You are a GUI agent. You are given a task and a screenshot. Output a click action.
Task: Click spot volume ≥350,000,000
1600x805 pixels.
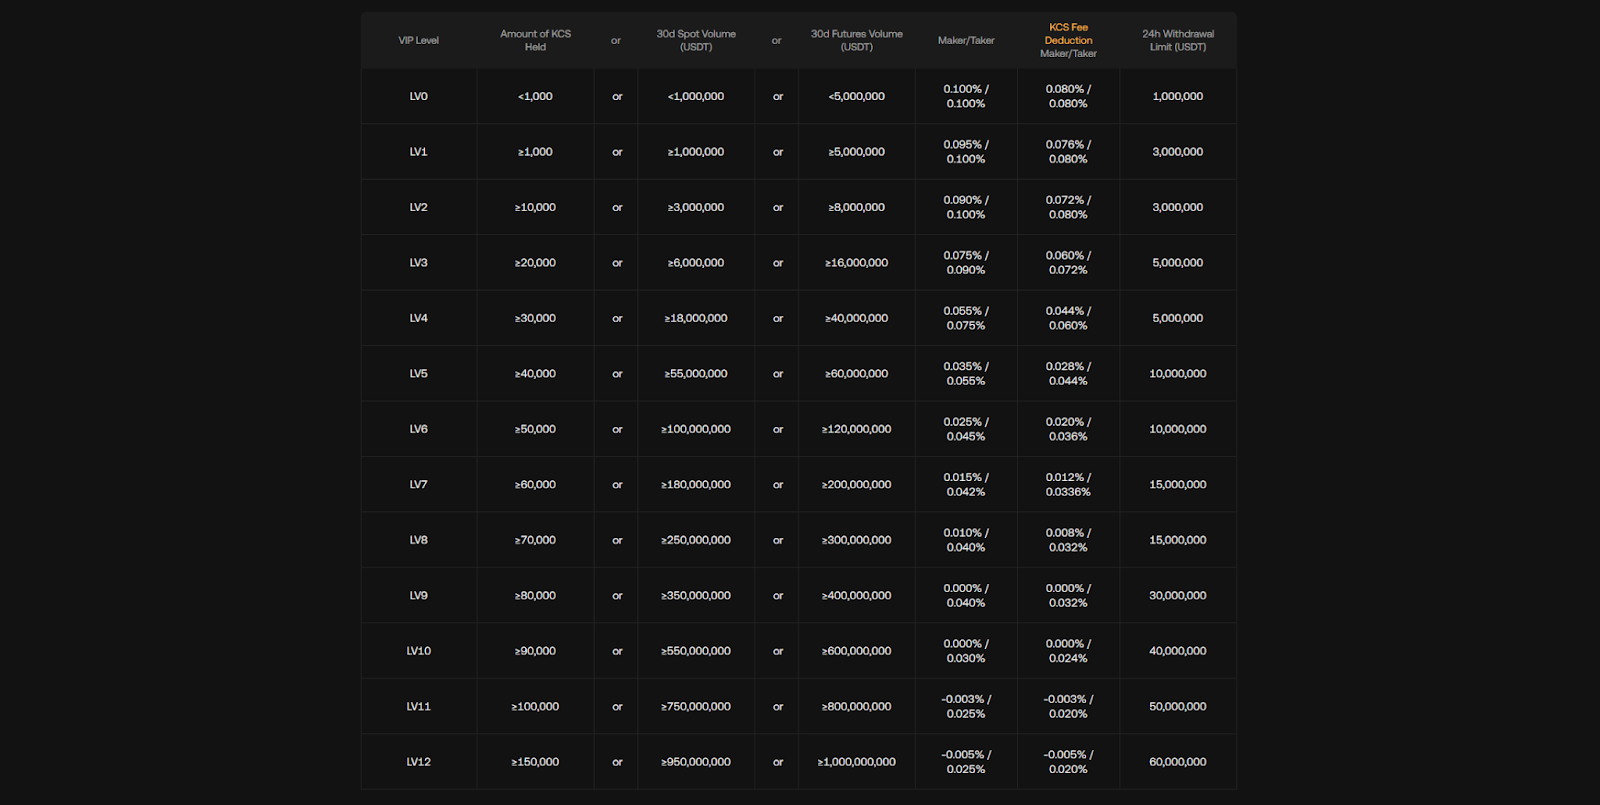pyautogui.click(x=696, y=596)
